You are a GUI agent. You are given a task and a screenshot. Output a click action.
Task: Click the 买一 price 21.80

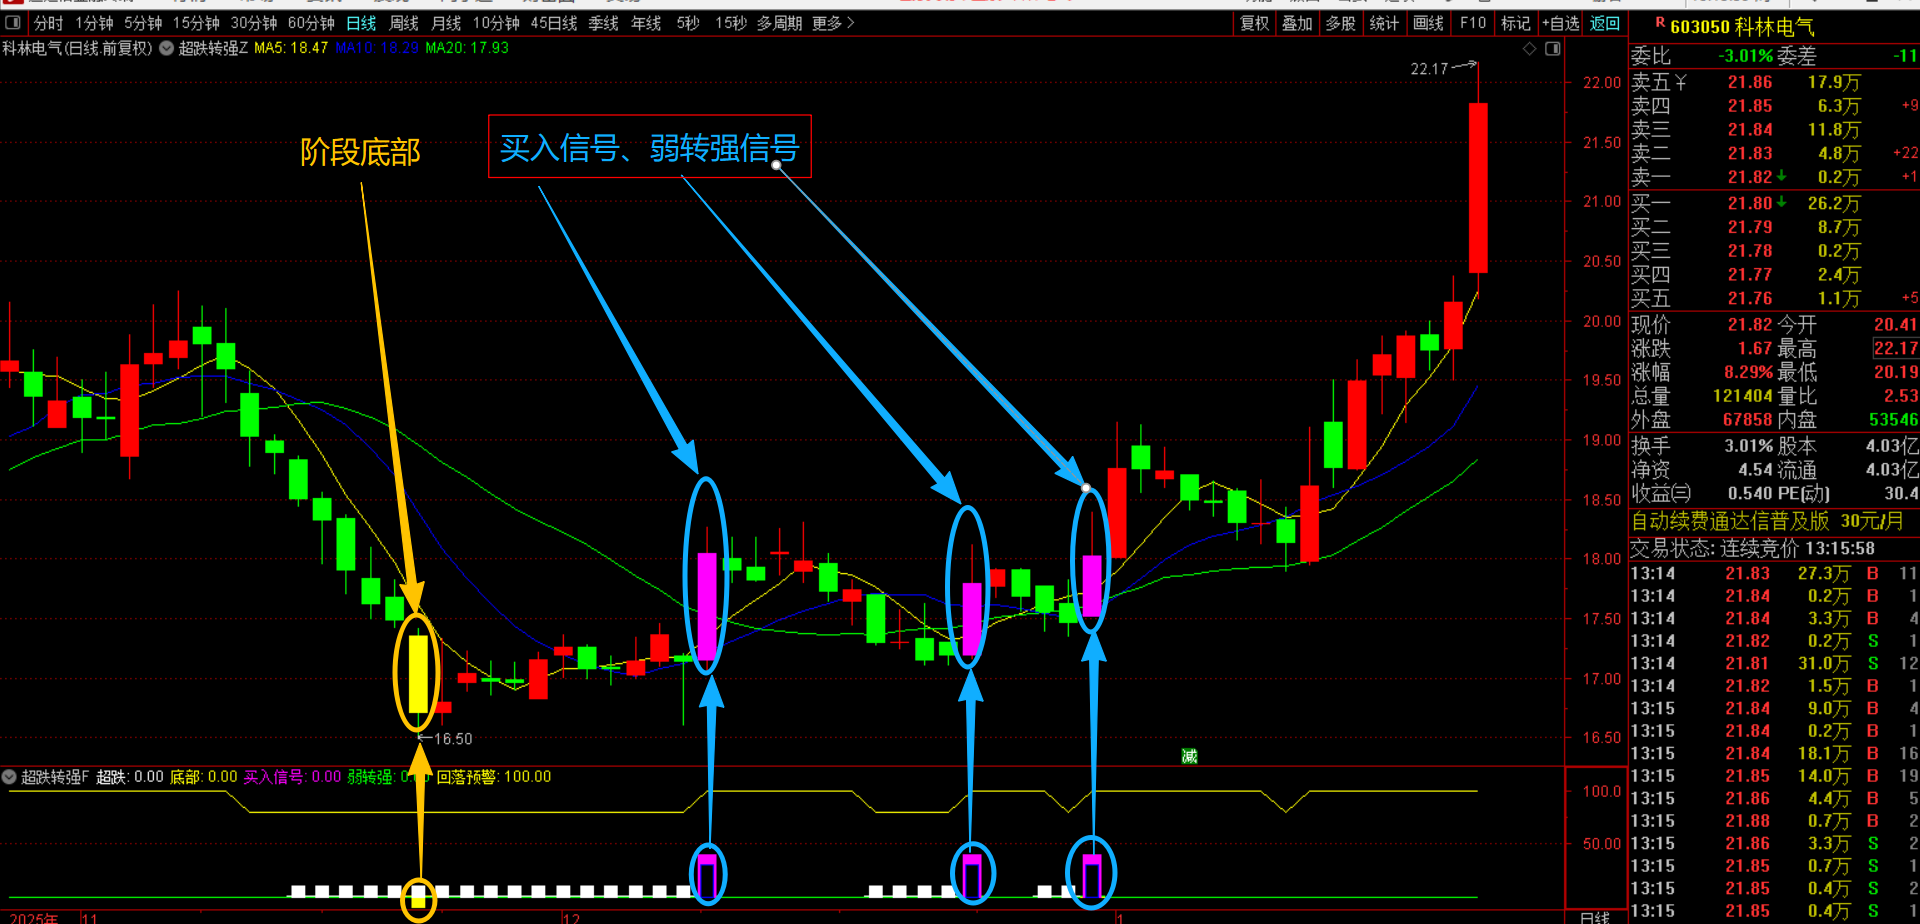click(x=1750, y=203)
